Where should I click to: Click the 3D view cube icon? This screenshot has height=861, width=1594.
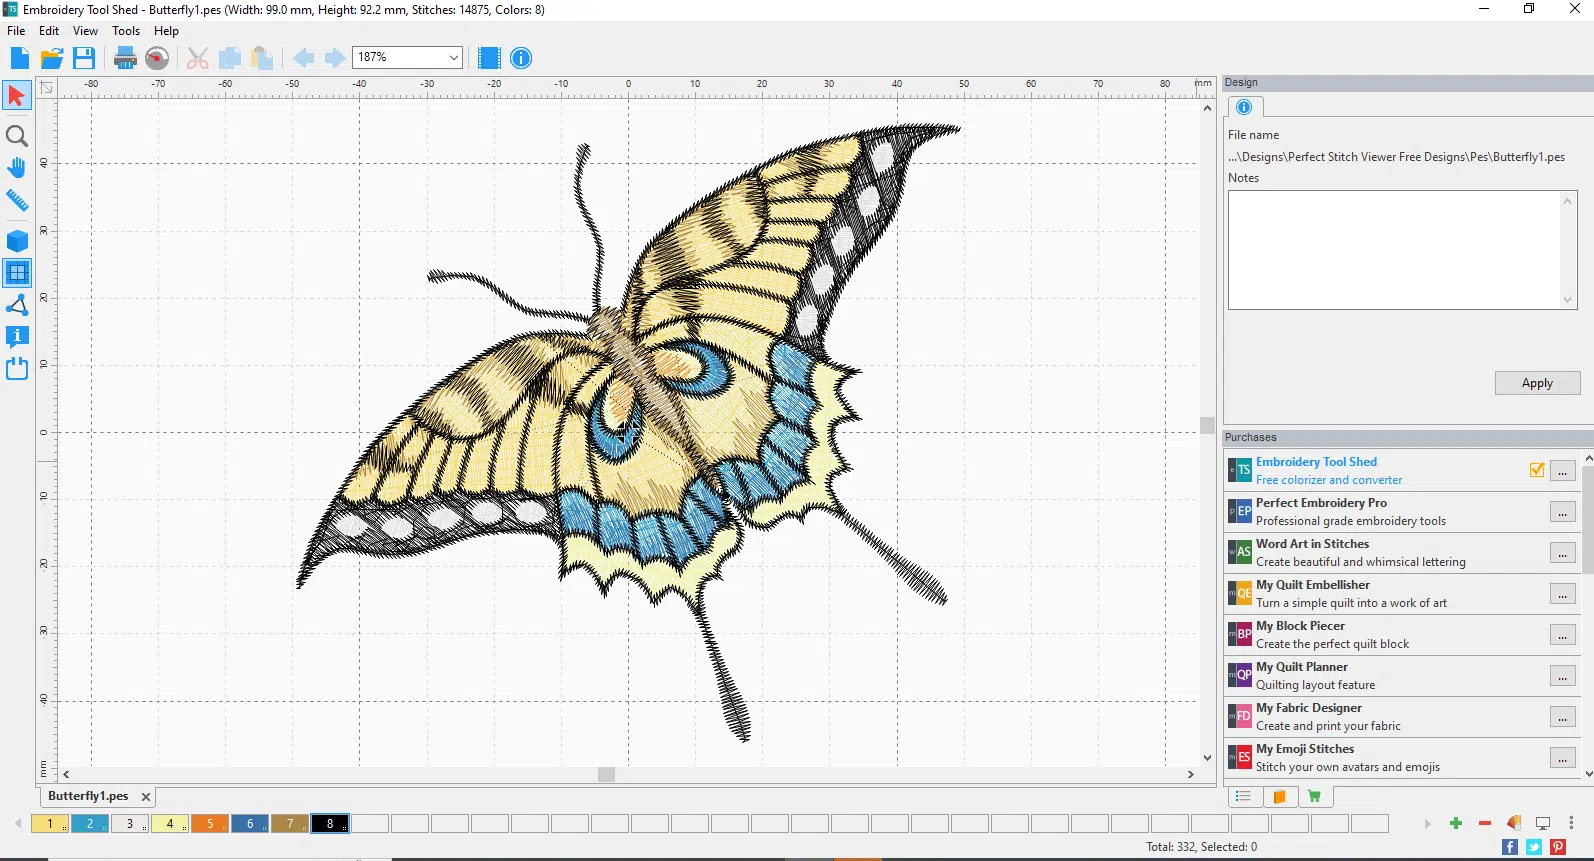coord(17,241)
